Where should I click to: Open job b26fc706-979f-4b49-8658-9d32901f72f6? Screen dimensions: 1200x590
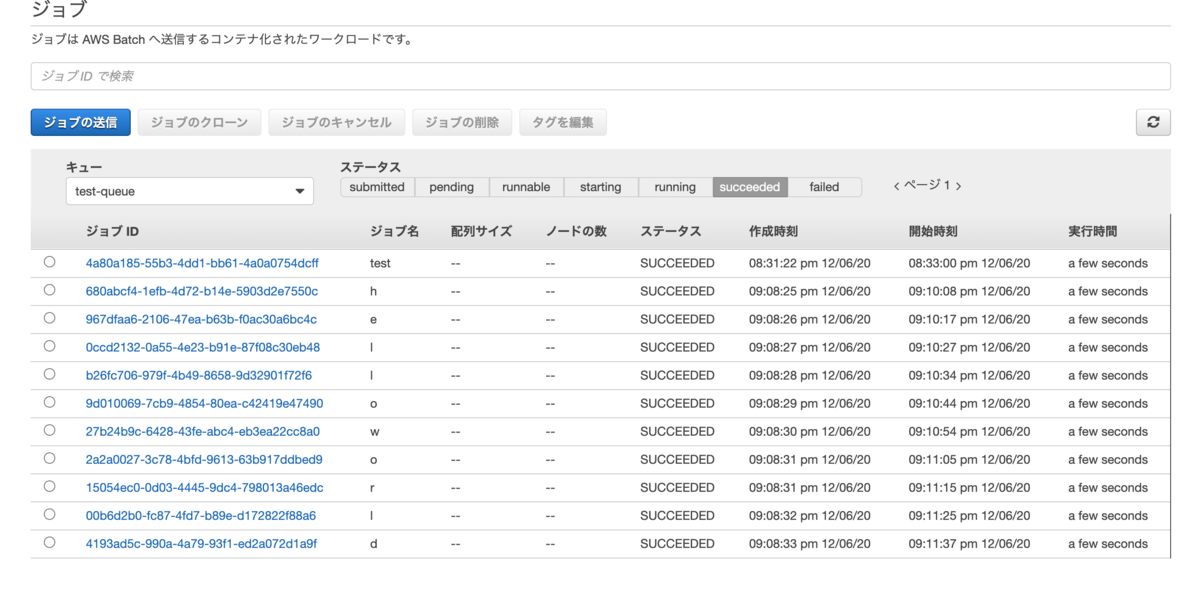tap(199, 375)
